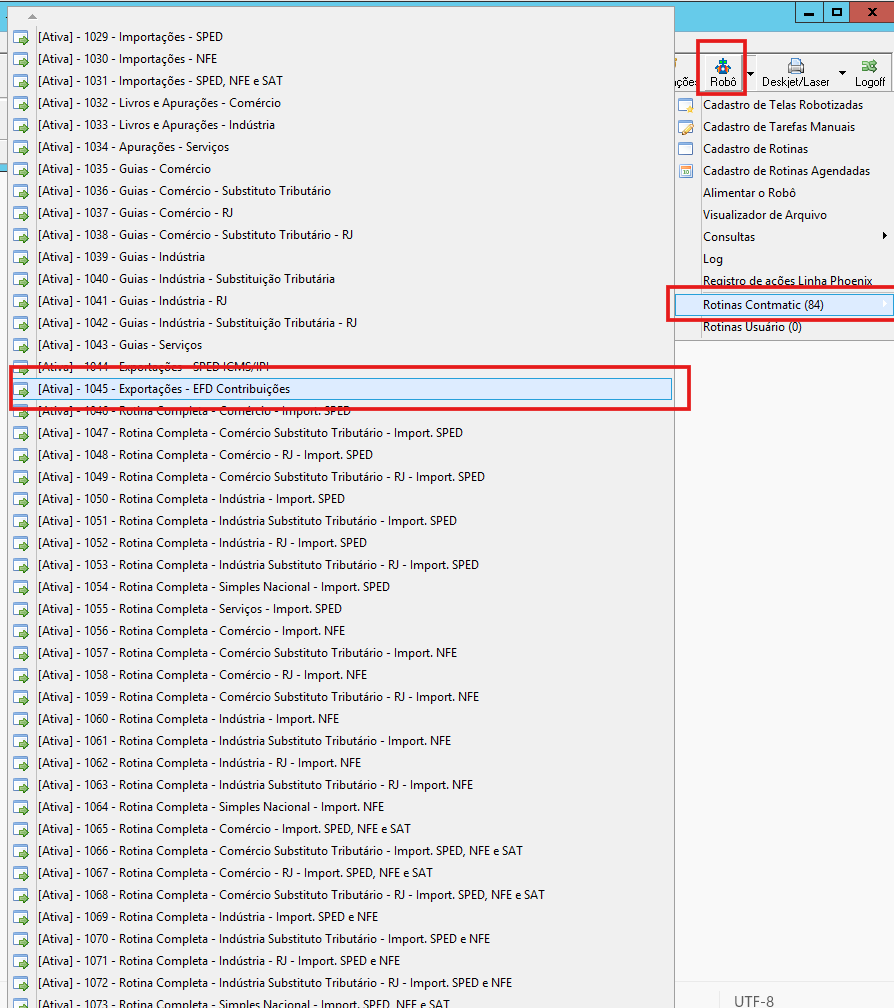894x1008 pixels.
Task: Click the arrow icon of routine 1035 Guias - Comércio
Action: click(x=21, y=170)
